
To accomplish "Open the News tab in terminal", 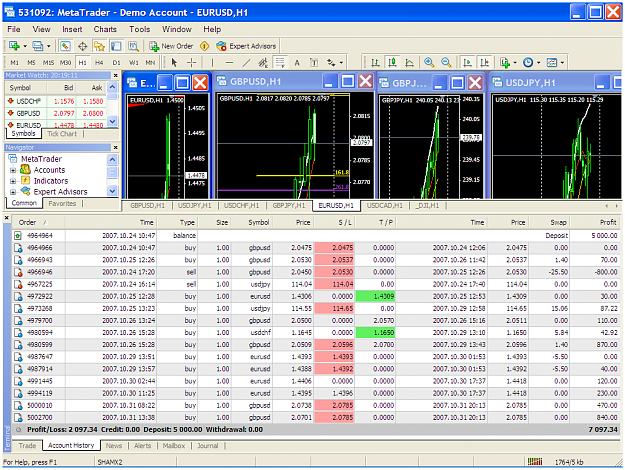I will [x=114, y=446].
